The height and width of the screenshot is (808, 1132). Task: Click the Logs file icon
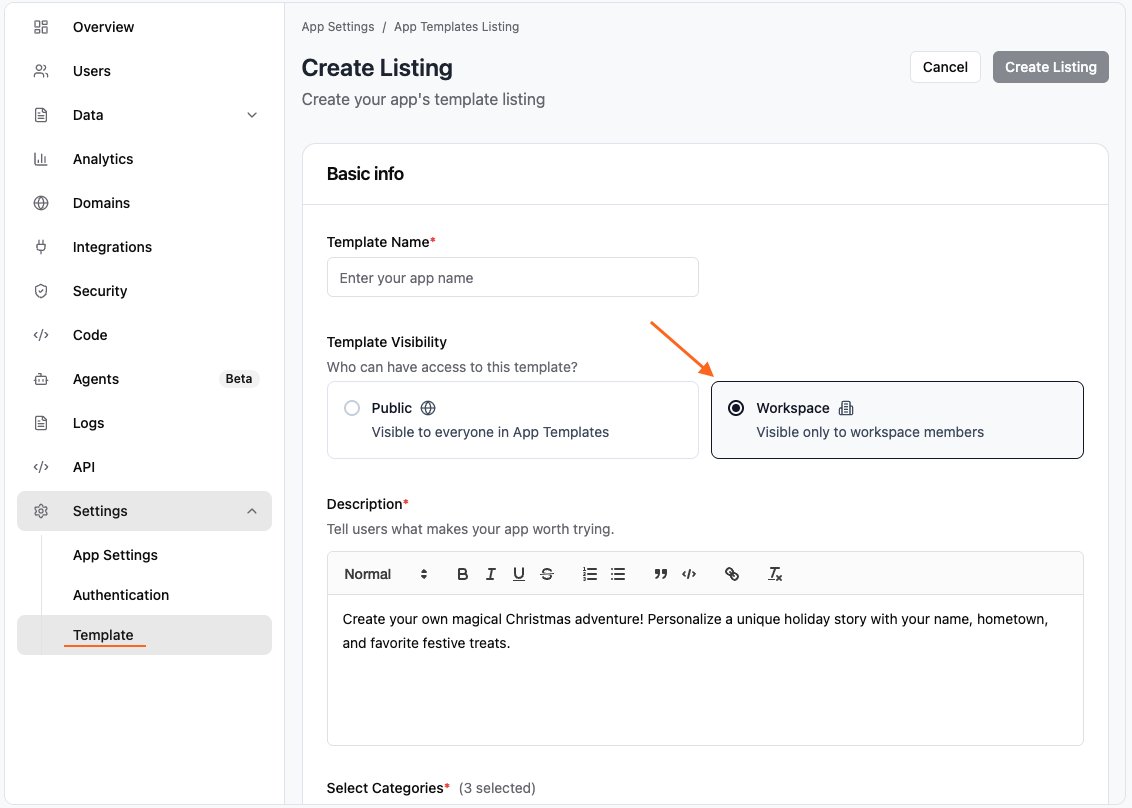tap(41, 424)
